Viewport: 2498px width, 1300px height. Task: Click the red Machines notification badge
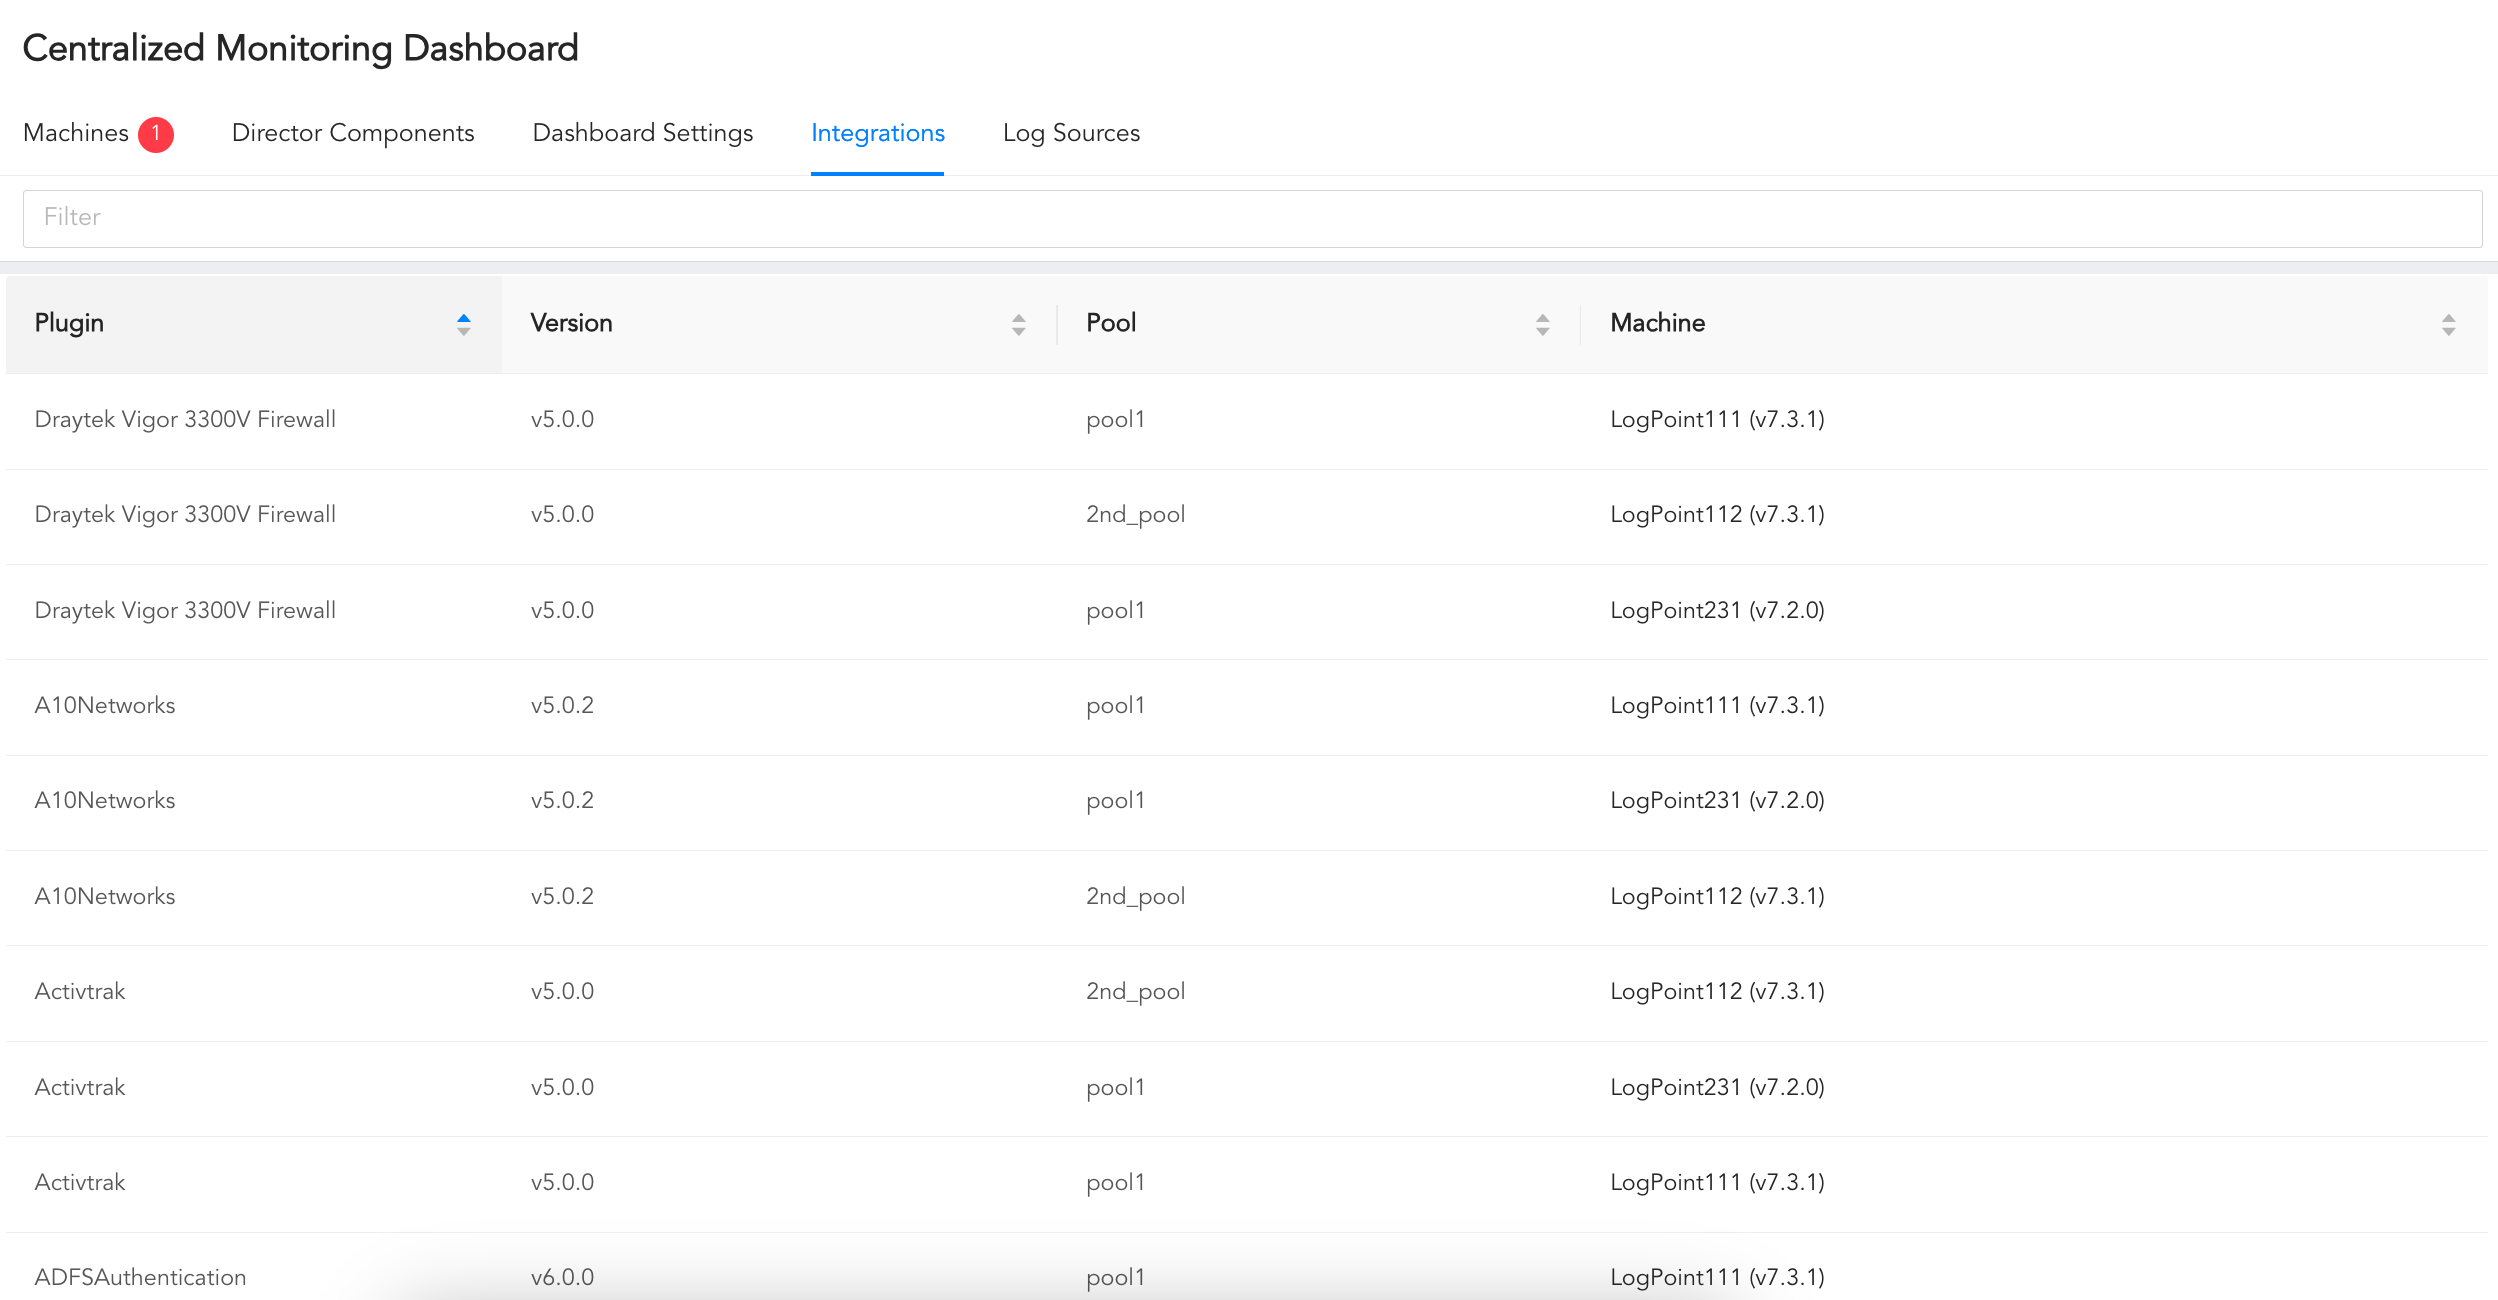157,132
